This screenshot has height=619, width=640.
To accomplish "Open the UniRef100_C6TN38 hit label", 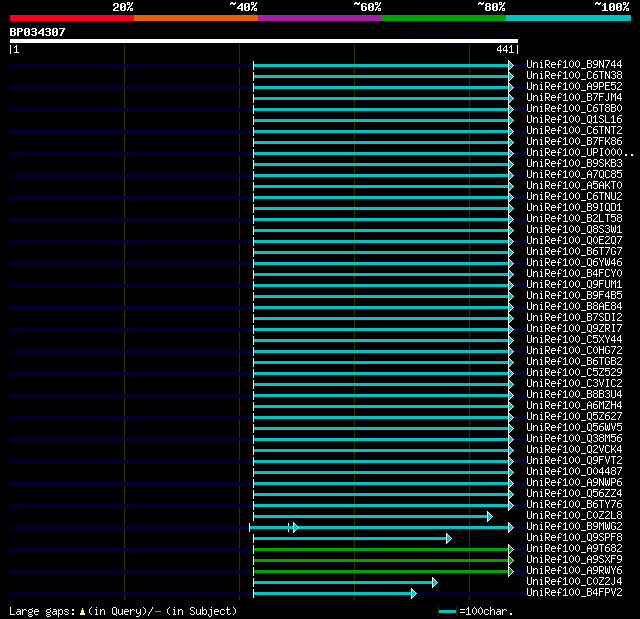I will tap(574, 75).
